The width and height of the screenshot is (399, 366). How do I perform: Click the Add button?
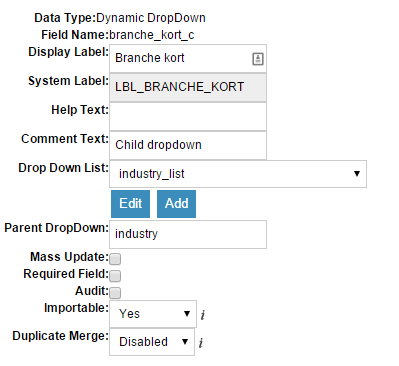[176, 204]
